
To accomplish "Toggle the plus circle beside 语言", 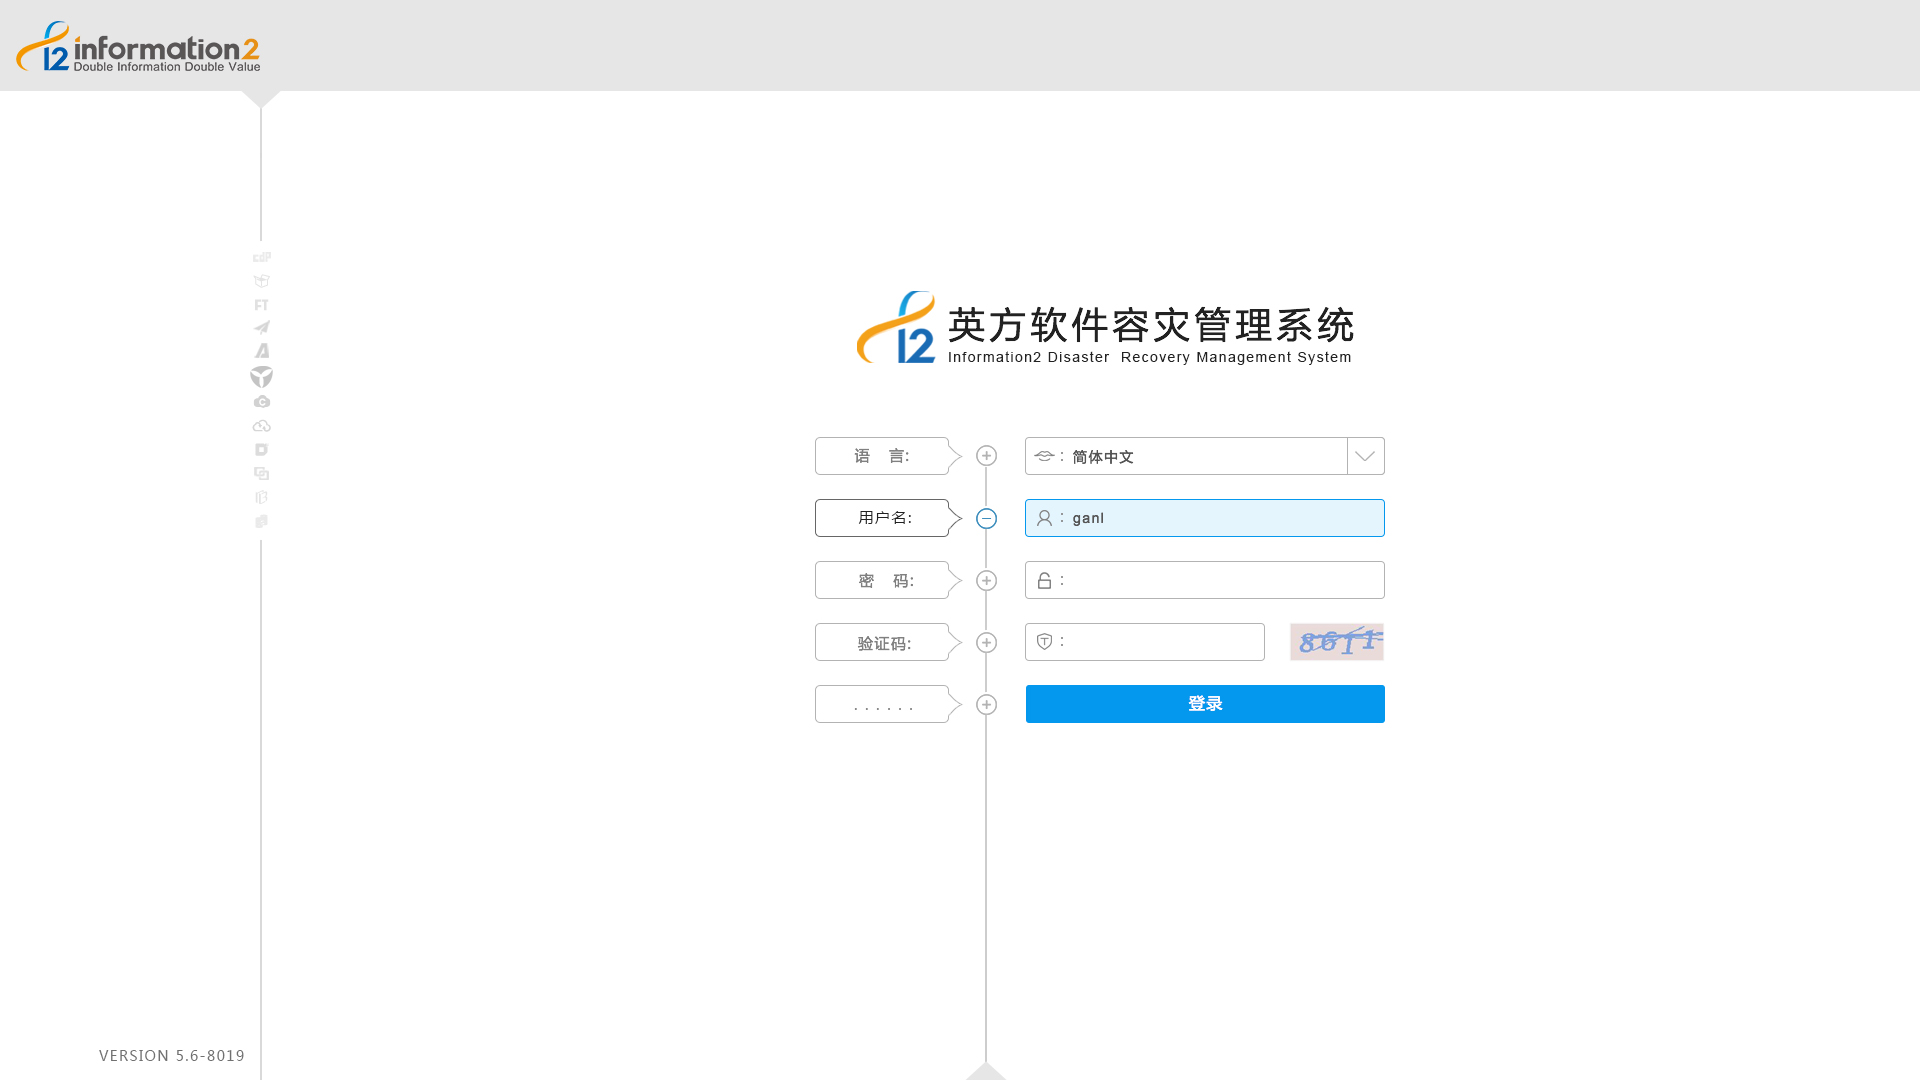I will click(x=986, y=456).
